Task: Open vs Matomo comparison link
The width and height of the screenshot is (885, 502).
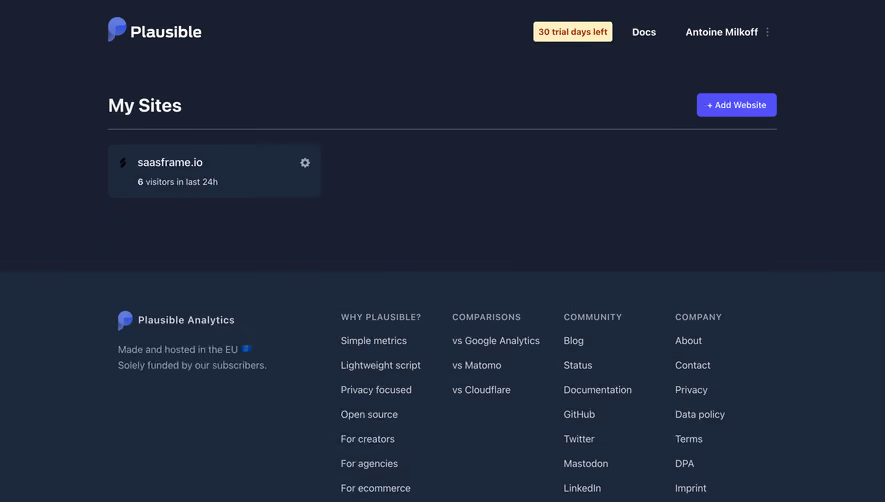Action: click(x=476, y=365)
